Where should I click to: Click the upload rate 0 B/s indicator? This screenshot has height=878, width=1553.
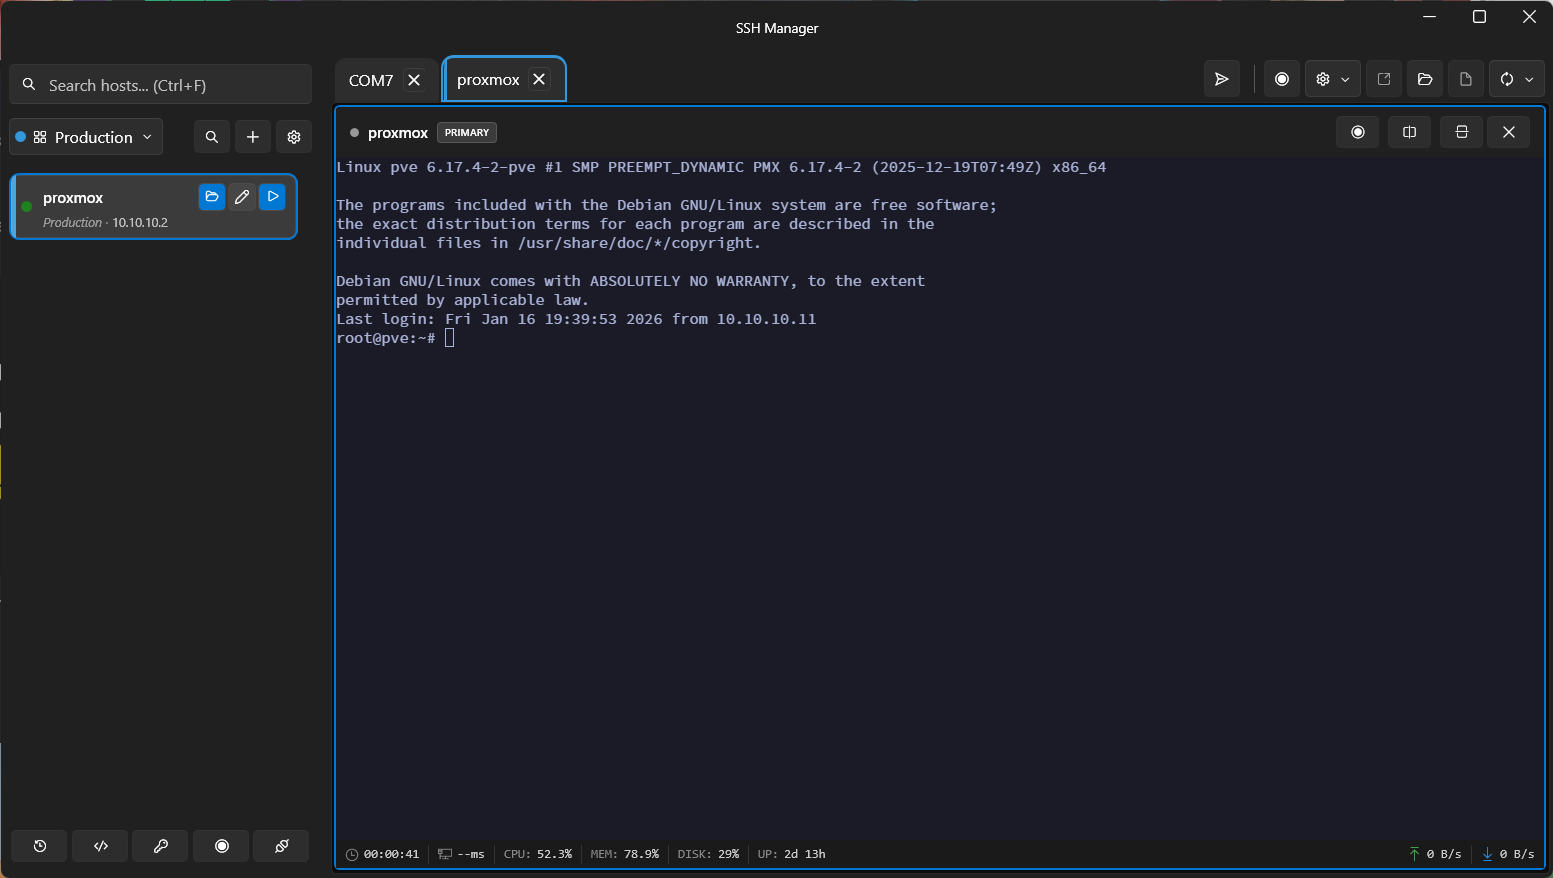tap(1435, 854)
